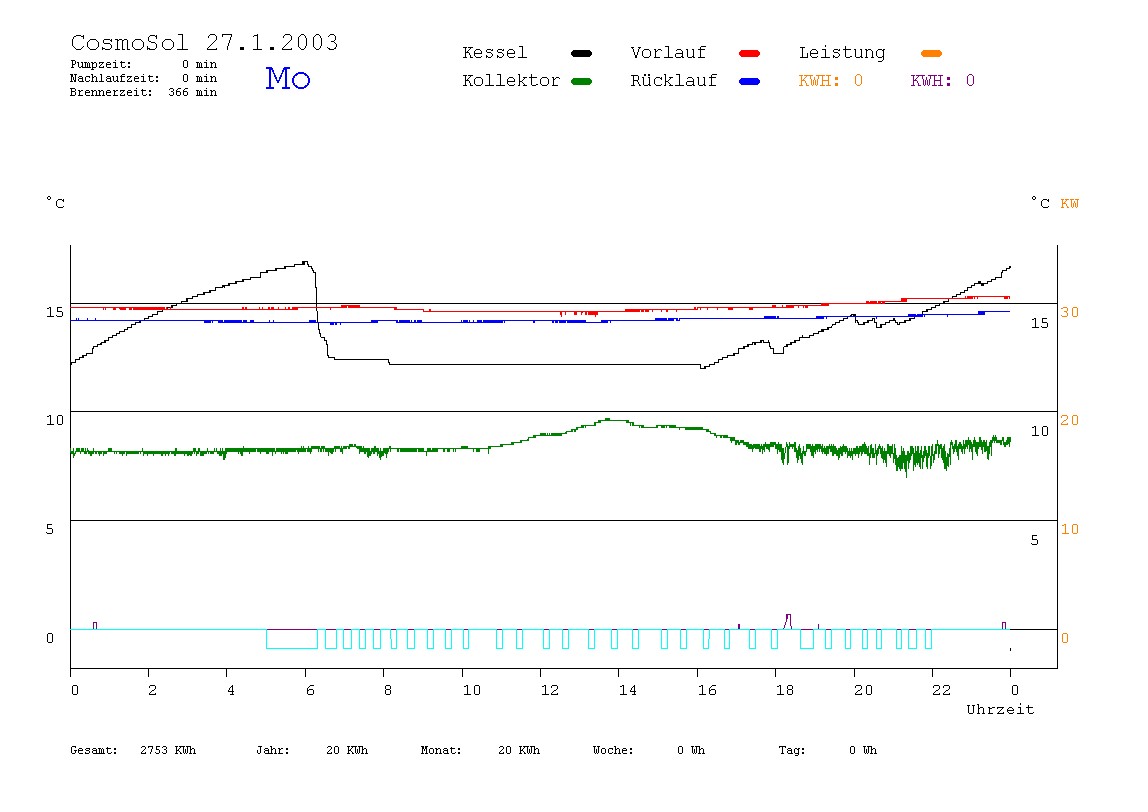Click the 'Tag:' label
This screenshot has width=1148, height=812.
[791, 750]
